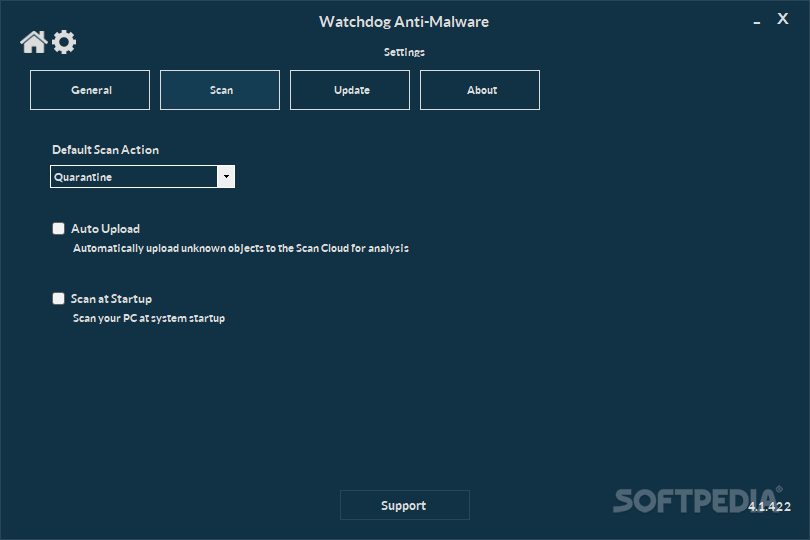The image size is (810, 540).
Task: Minimize the Watchdog Anti-Malware window
Action: point(757,22)
